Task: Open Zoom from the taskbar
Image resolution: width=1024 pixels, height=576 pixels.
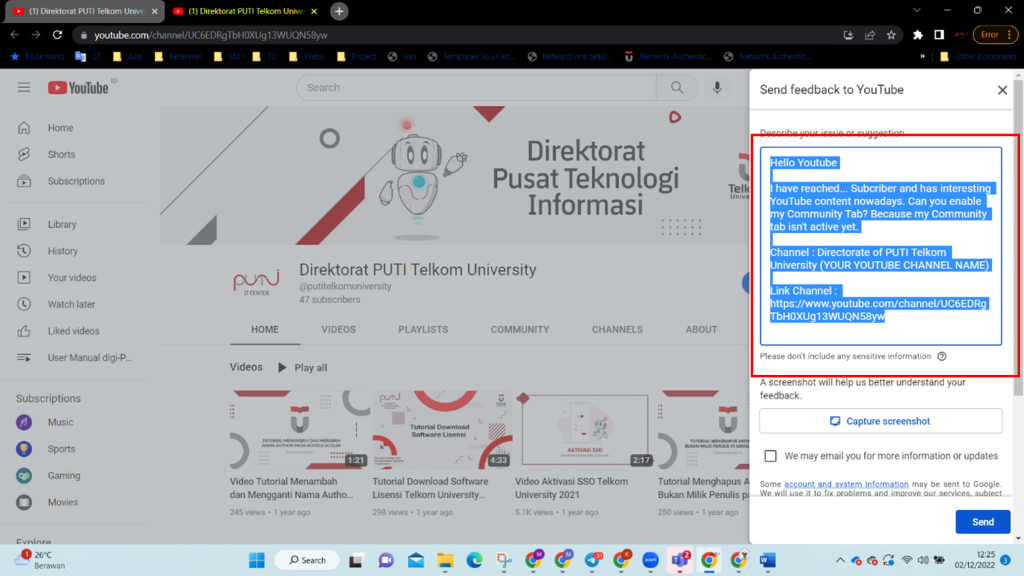Action: click(x=650, y=560)
